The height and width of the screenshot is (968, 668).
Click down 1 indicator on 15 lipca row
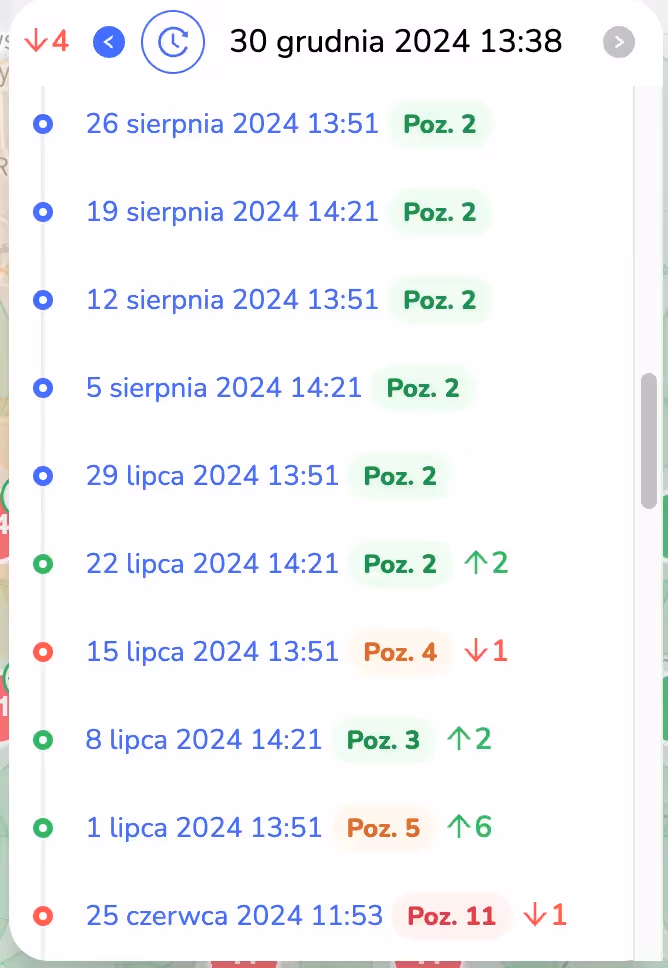click(x=486, y=651)
